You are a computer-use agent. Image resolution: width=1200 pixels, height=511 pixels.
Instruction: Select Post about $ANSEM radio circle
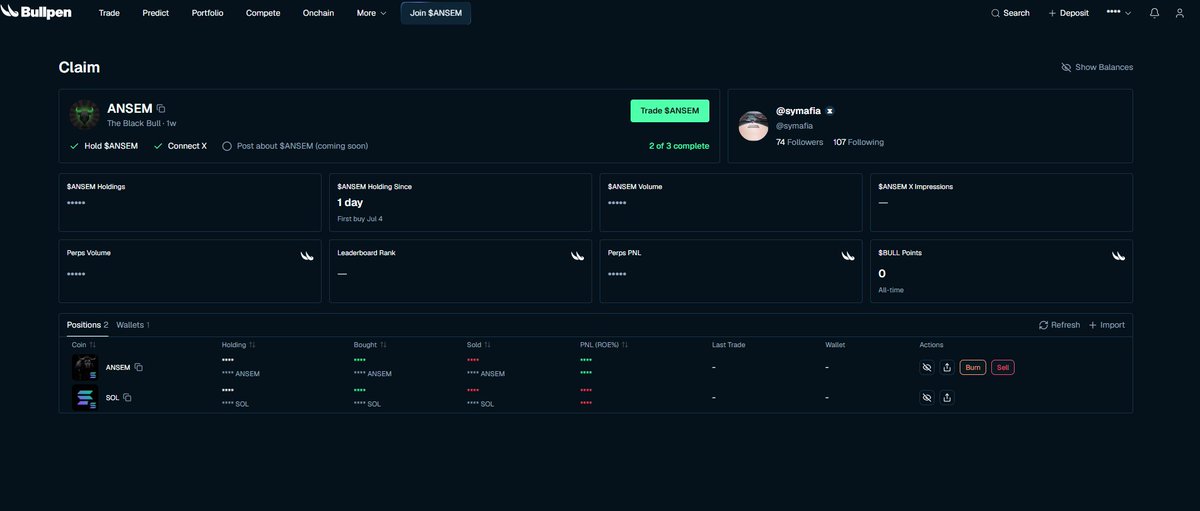coord(227,146)
